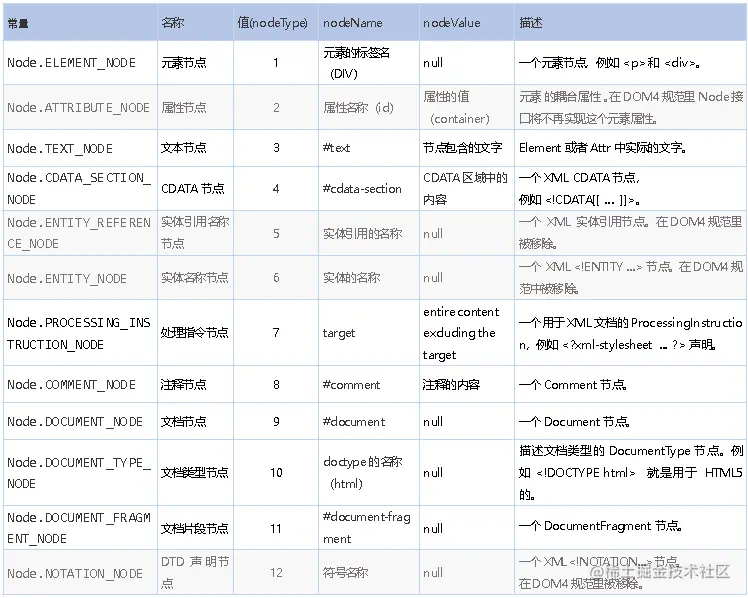This screenshot has height=598, width=748.
Task: Select the Node.TEXT_NODE constant cell
Action: (x=80, y=148)
